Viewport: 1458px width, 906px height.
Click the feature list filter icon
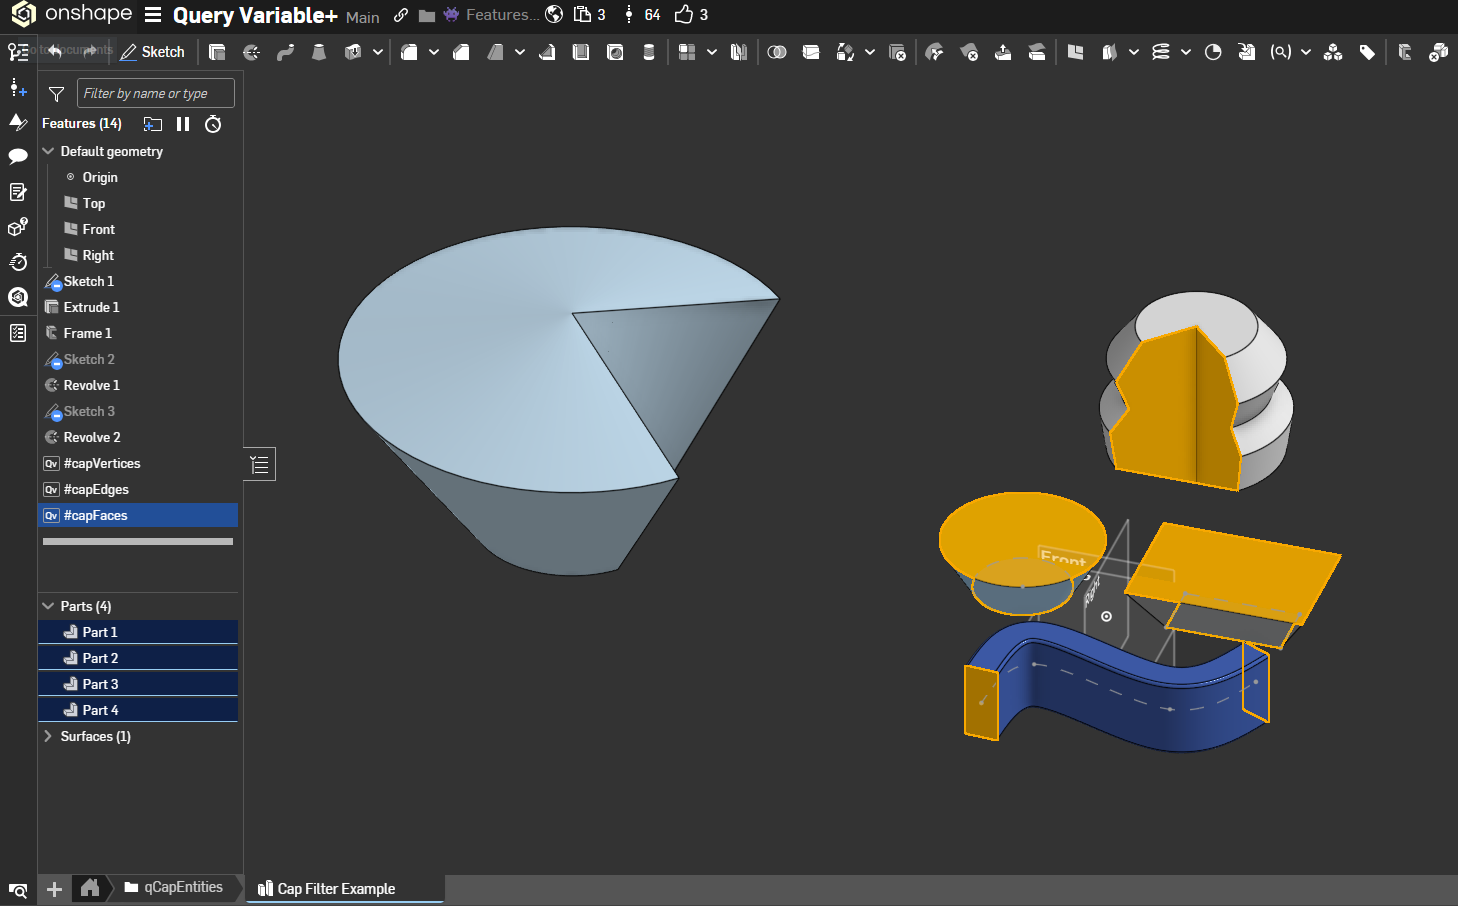click(x=56, y=94)
